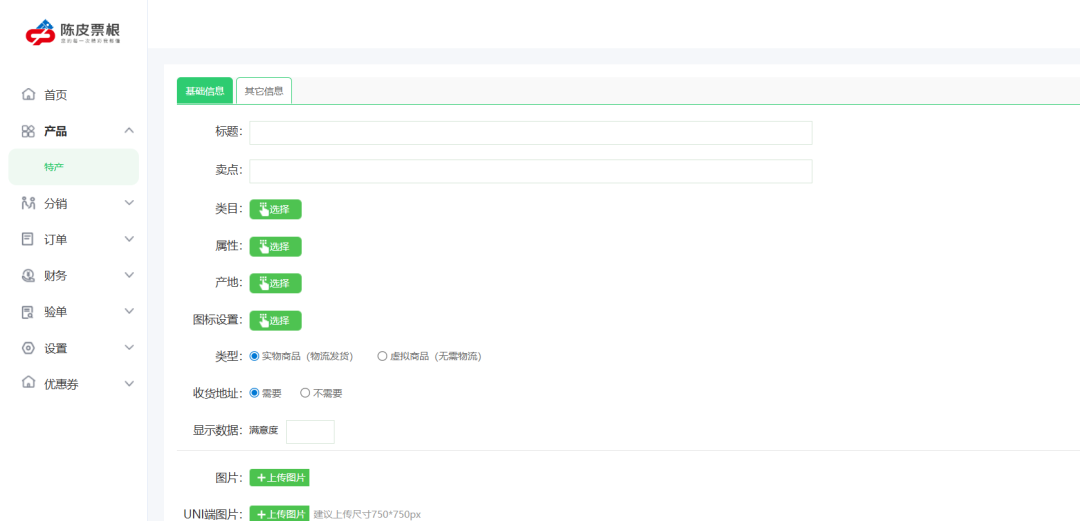Select 需要 for 收货地址
Image resolution: width=1080 pixels, height=521 pixels.
point(254,394)
